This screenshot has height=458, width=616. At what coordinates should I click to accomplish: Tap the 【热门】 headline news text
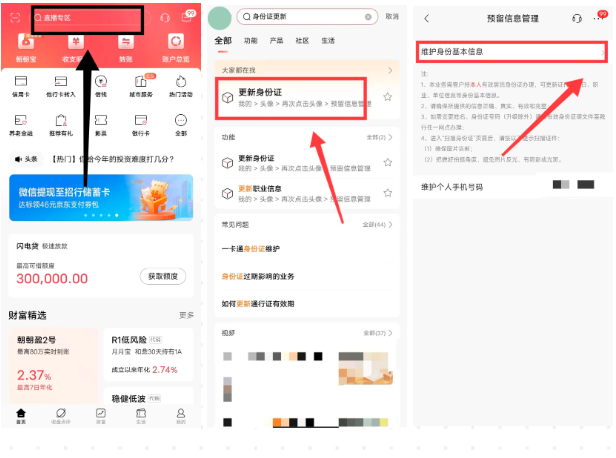tap(113, 159)
